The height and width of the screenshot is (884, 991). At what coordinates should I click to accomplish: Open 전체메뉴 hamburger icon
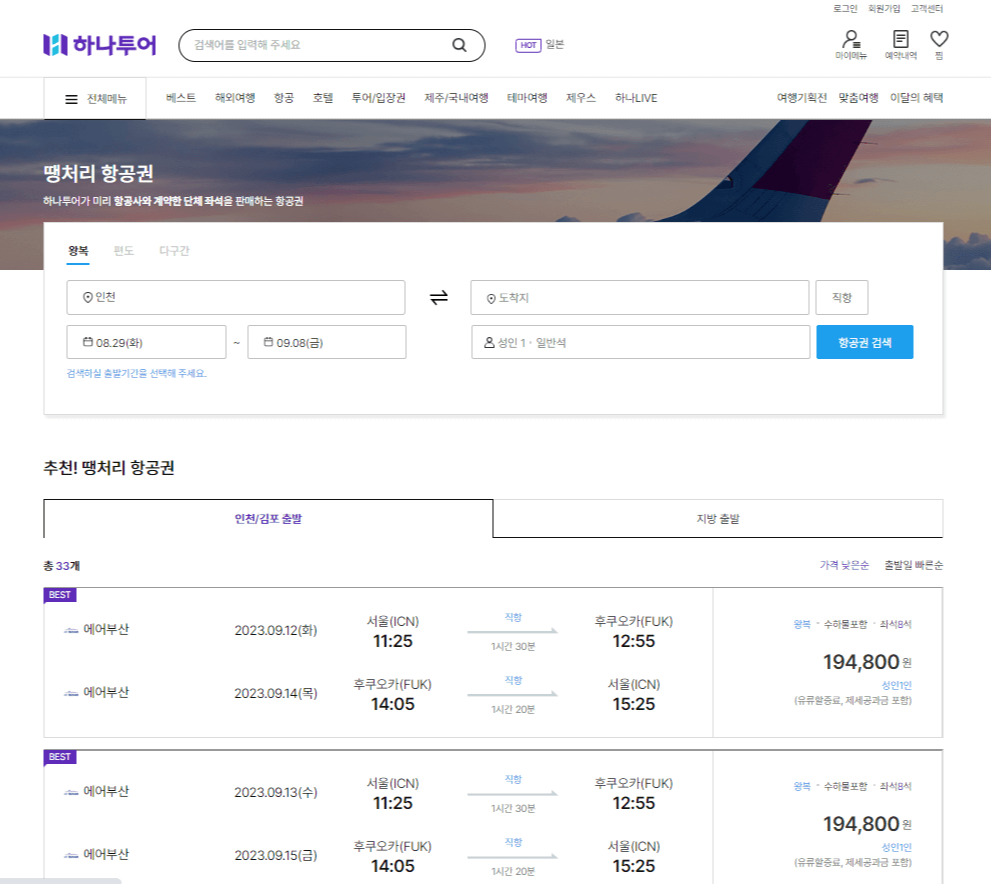coord(69,97)
